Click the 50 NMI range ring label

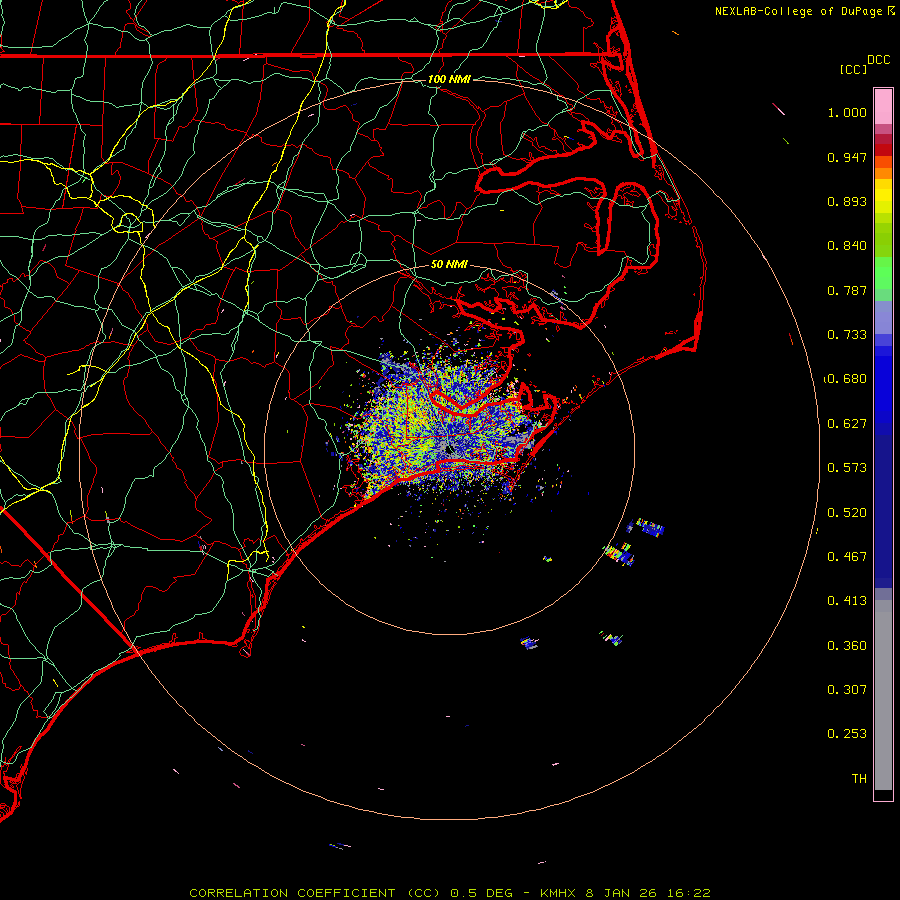[449, 264]
